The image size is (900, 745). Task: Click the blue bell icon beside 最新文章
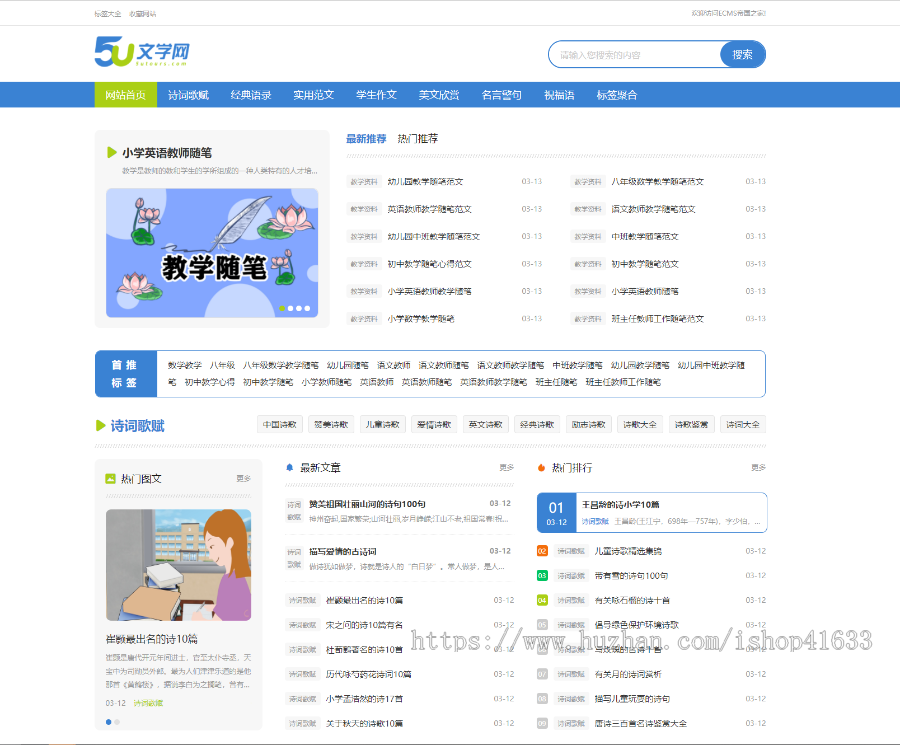pyautogui.click(x=290, y=468)
